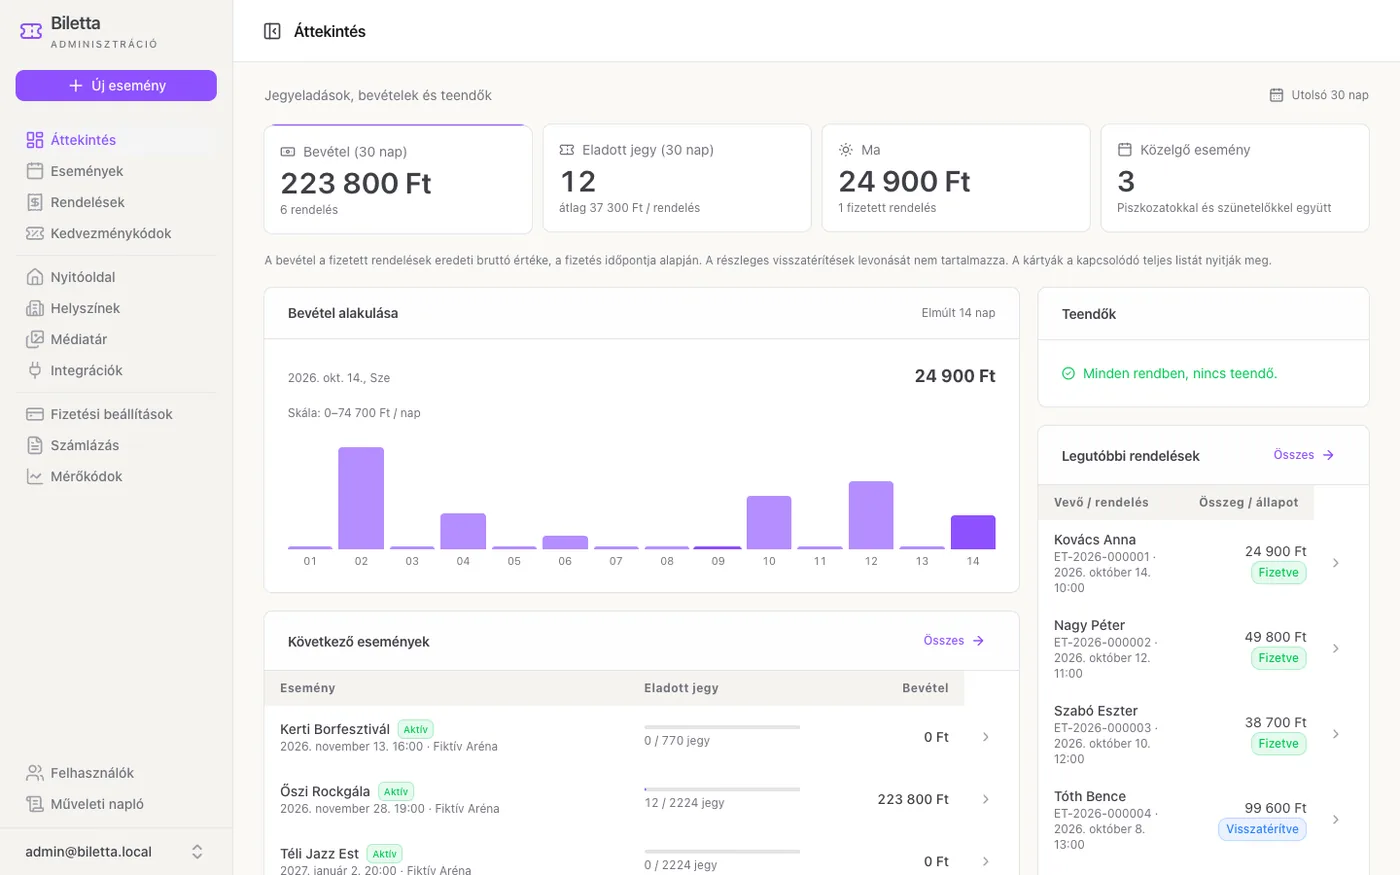This screenshot has height=875, width=1400.
Task: Open Integrációk via the plug icon
Action: 35,370
